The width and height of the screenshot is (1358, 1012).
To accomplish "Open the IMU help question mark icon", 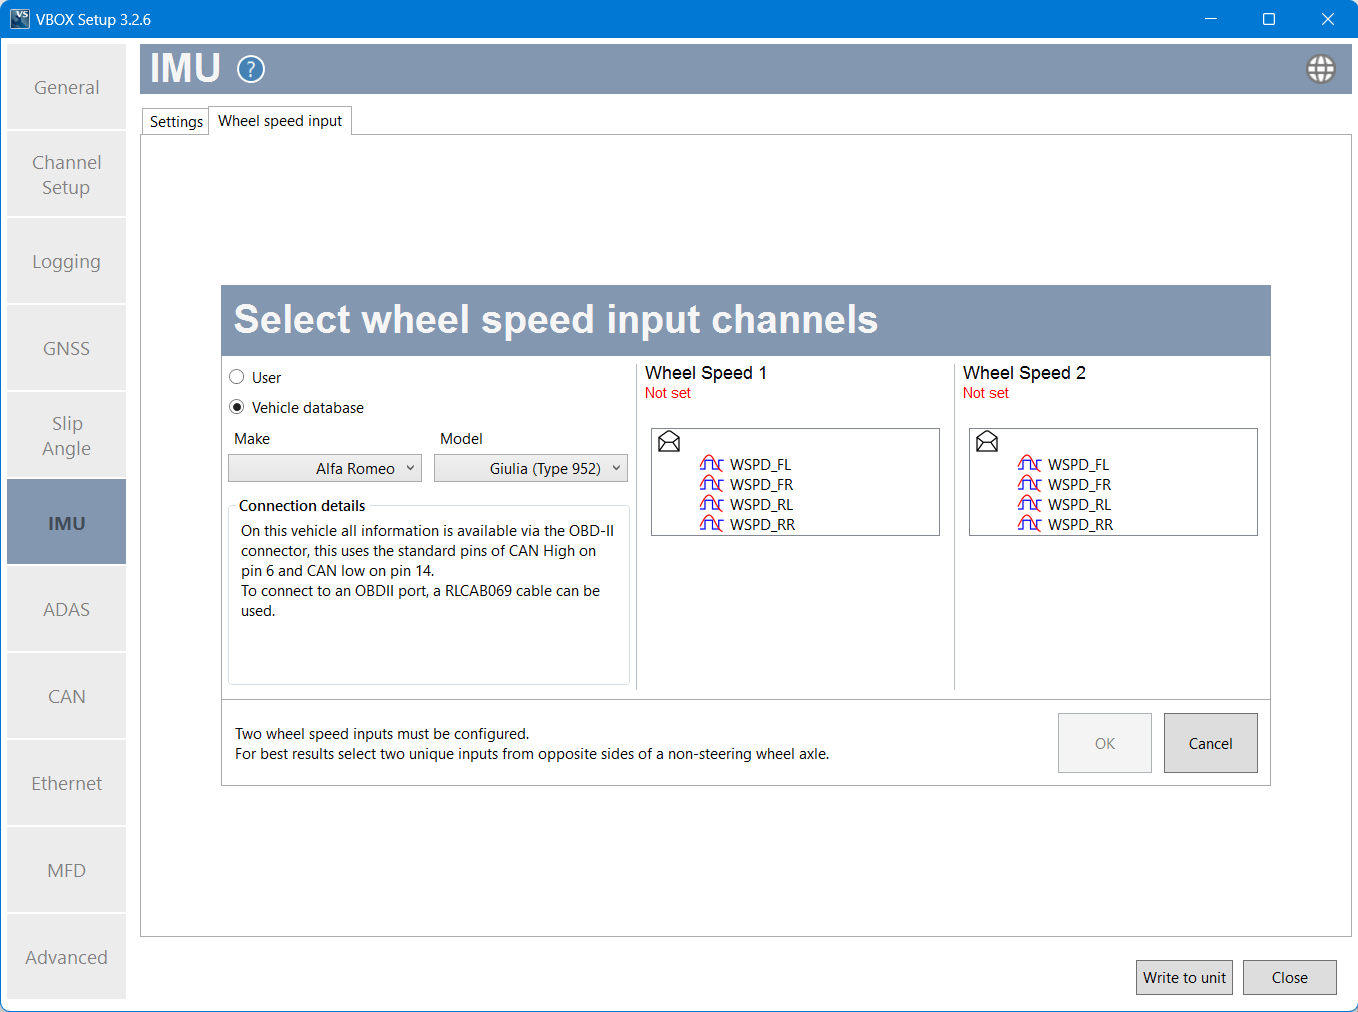I will pos(250,69).
